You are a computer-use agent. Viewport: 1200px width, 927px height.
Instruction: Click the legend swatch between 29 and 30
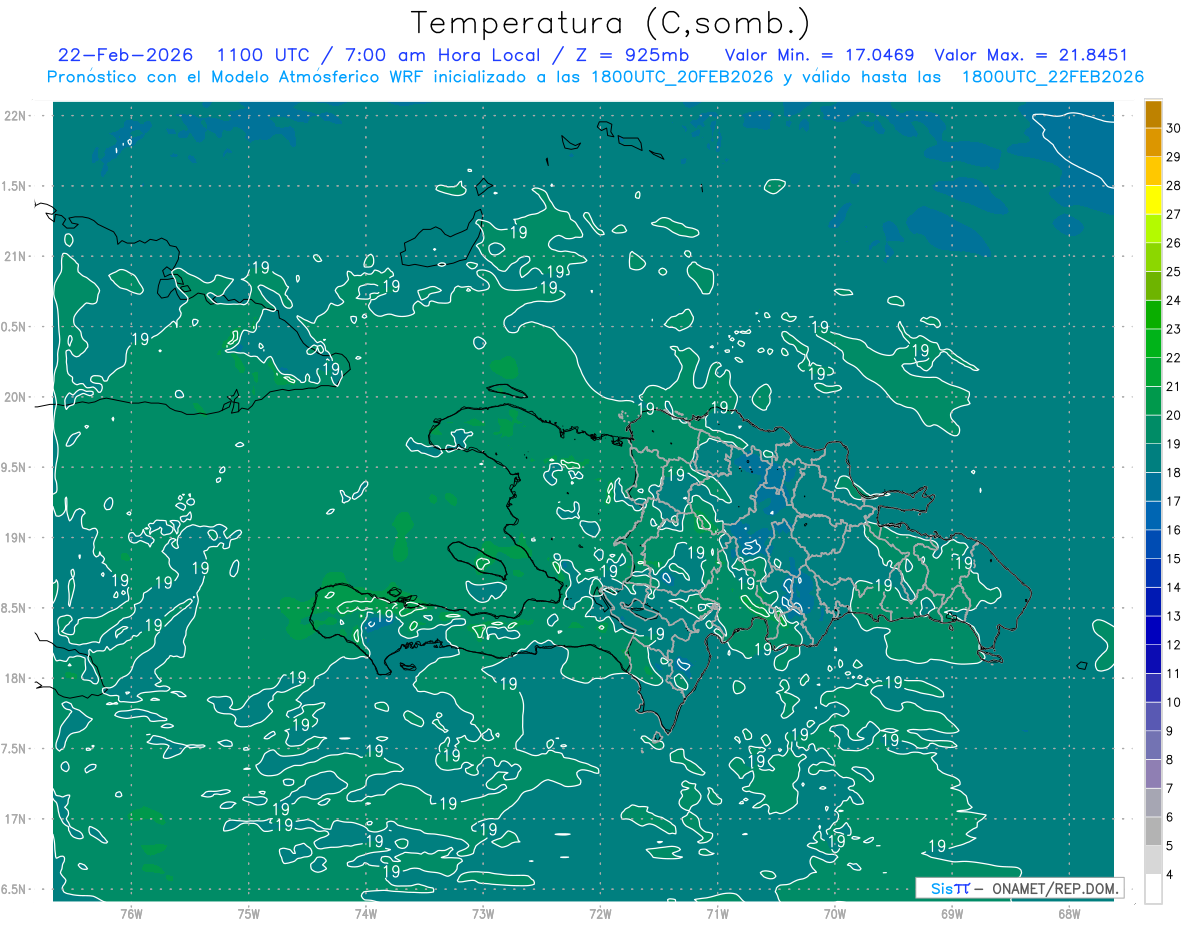[x=1154, y=142]
